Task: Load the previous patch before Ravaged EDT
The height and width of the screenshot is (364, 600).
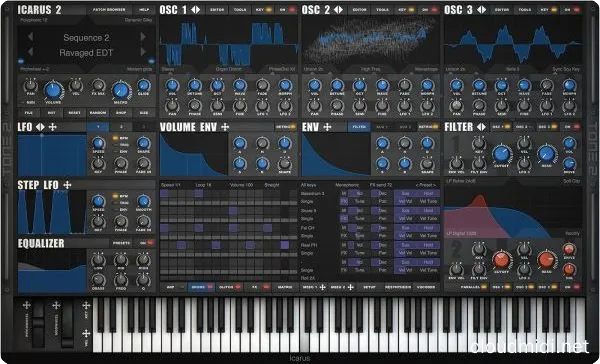Action: coord(30,52)
